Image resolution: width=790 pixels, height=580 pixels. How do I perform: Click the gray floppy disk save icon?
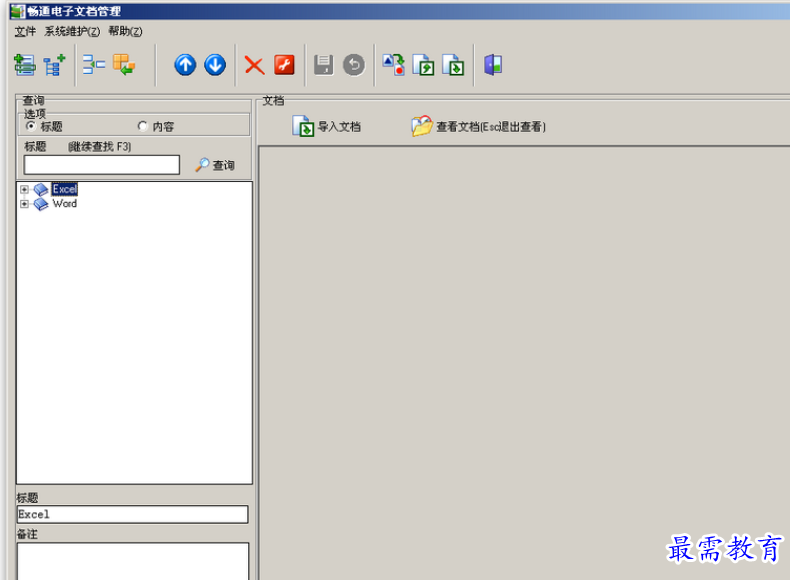(323, 65)
